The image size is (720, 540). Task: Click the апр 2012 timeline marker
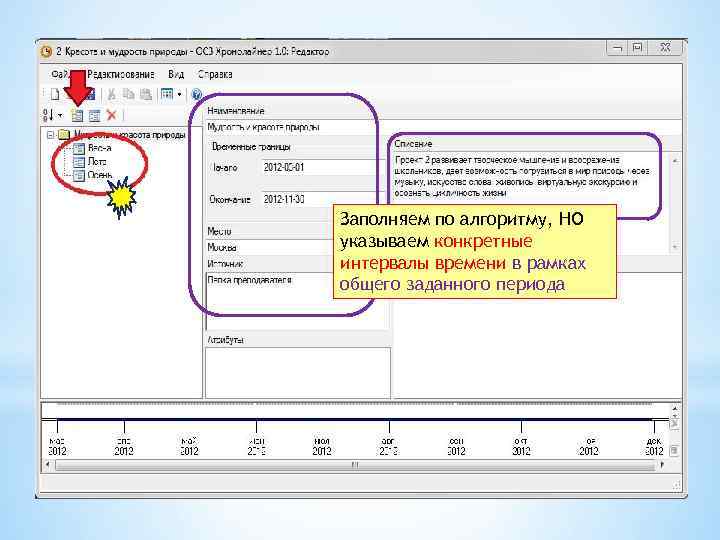pos(124,446)
